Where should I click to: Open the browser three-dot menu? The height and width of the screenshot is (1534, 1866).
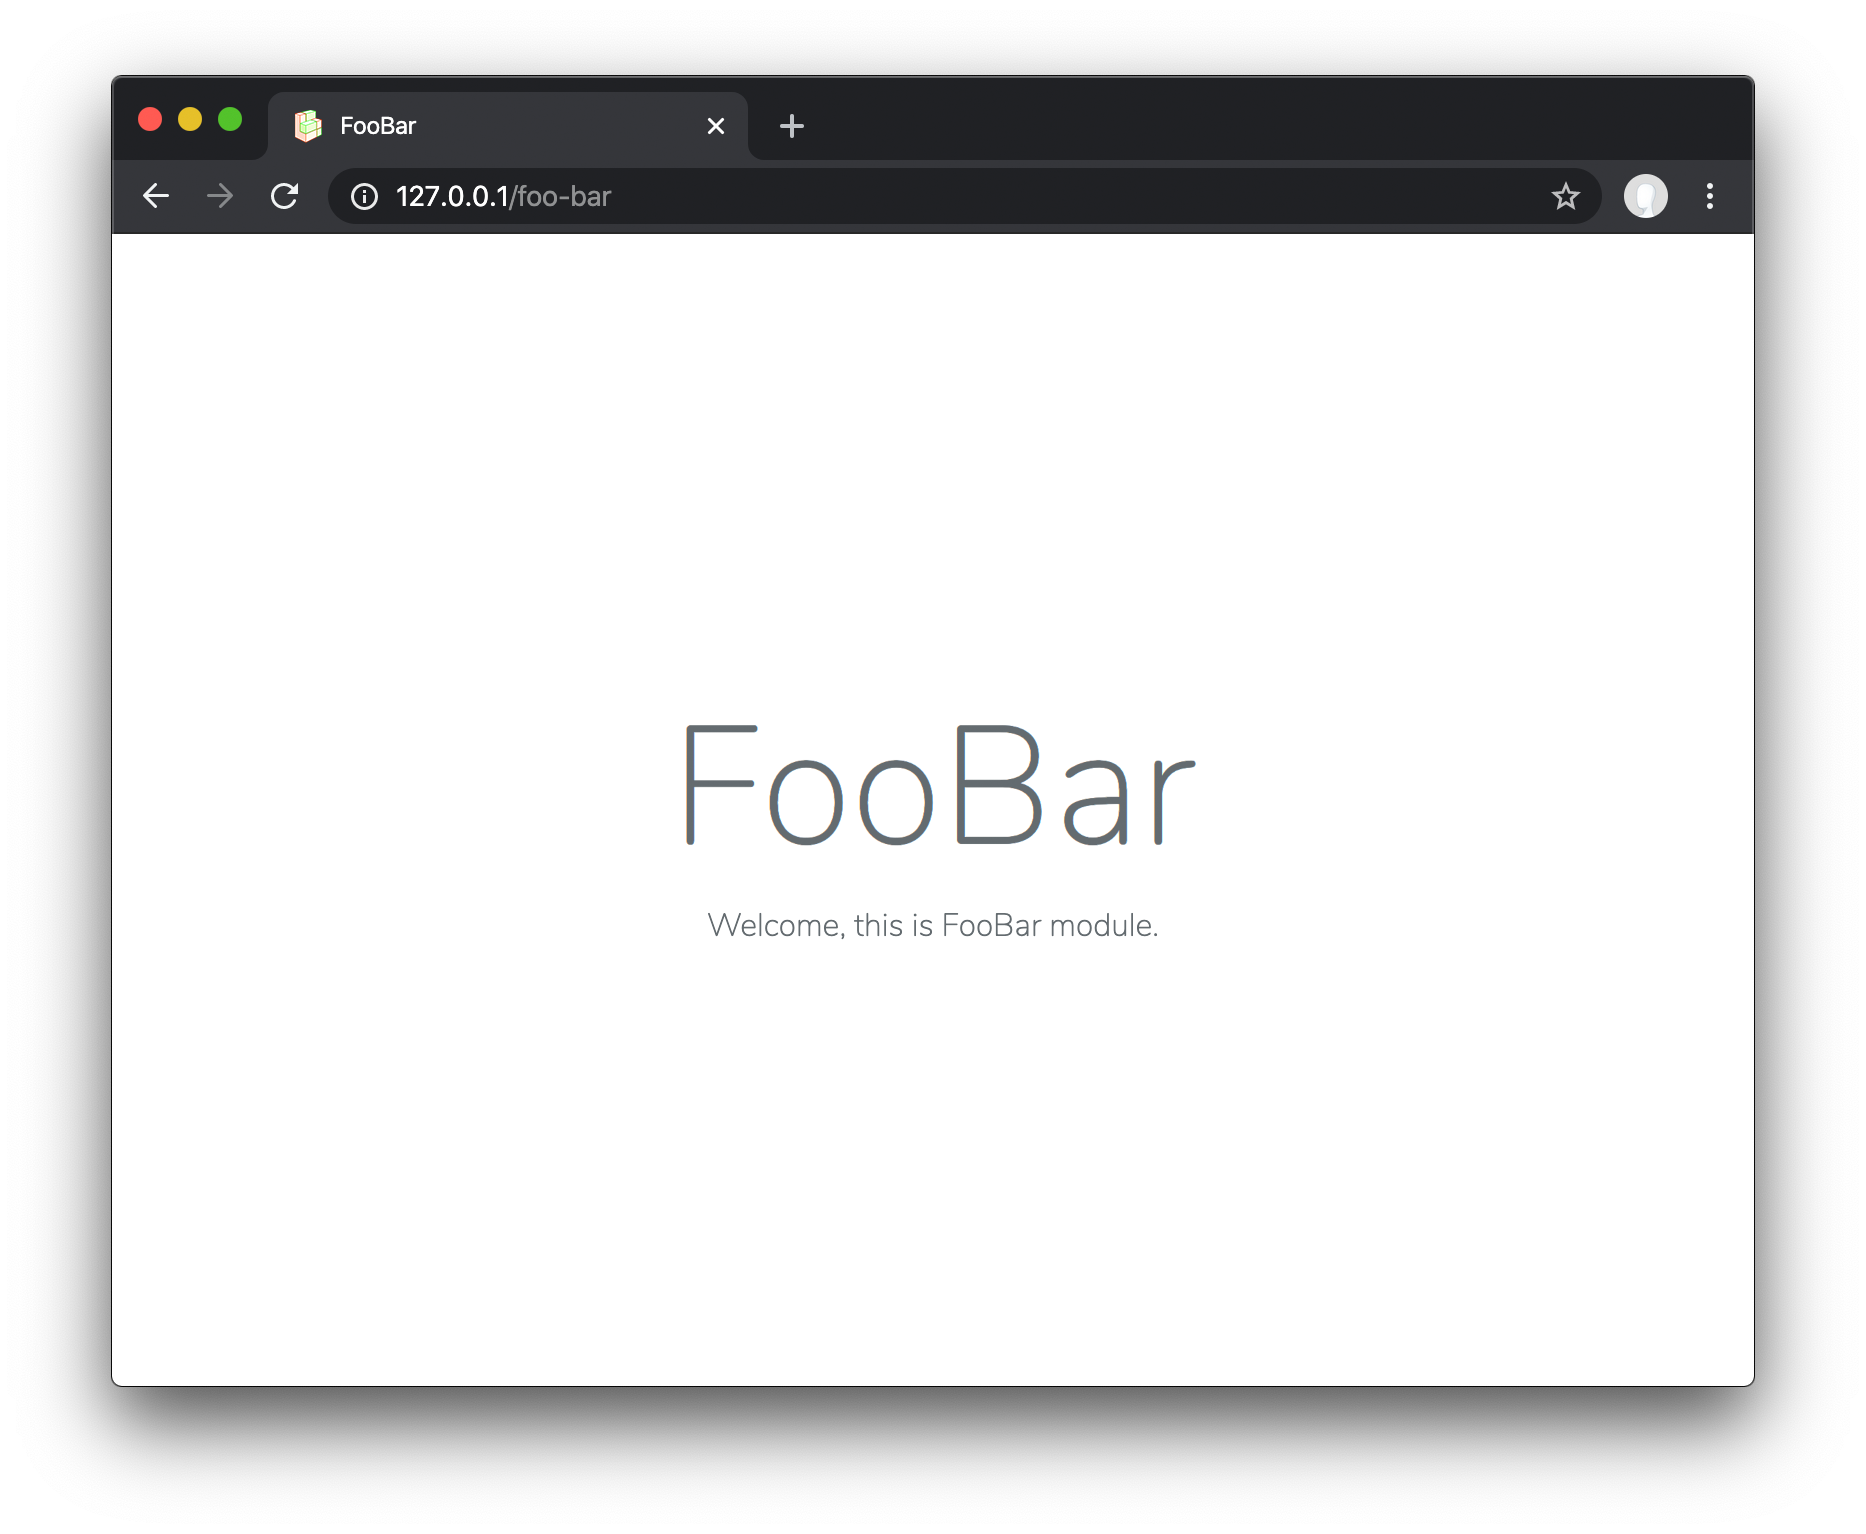click(1710, 196)
